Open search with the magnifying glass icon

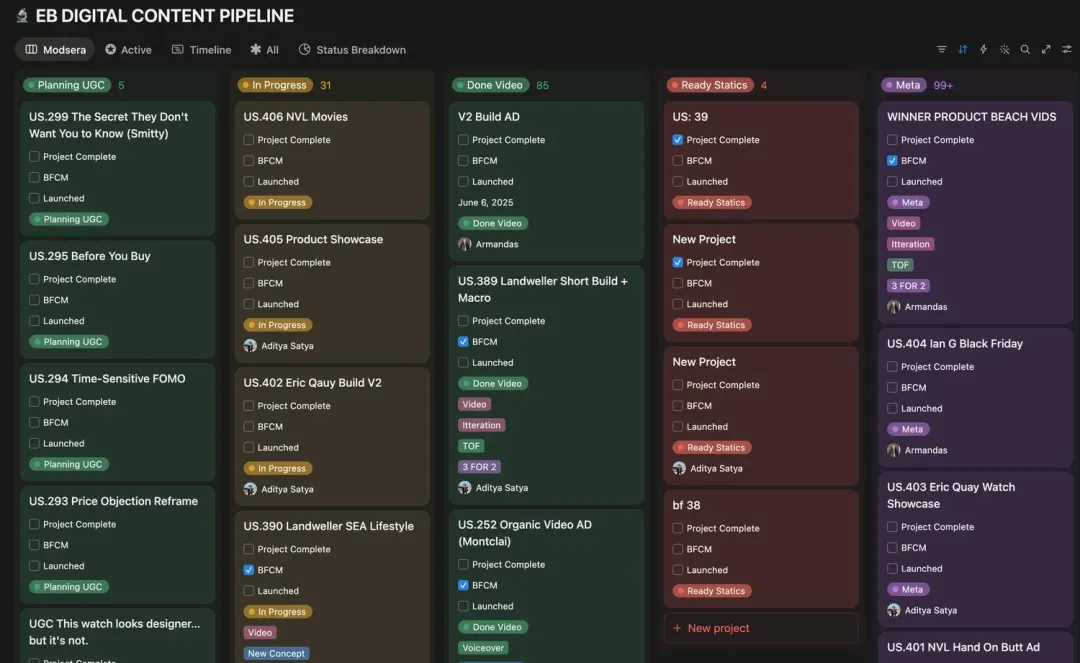pyautogui.click(x=1025, y=50)
